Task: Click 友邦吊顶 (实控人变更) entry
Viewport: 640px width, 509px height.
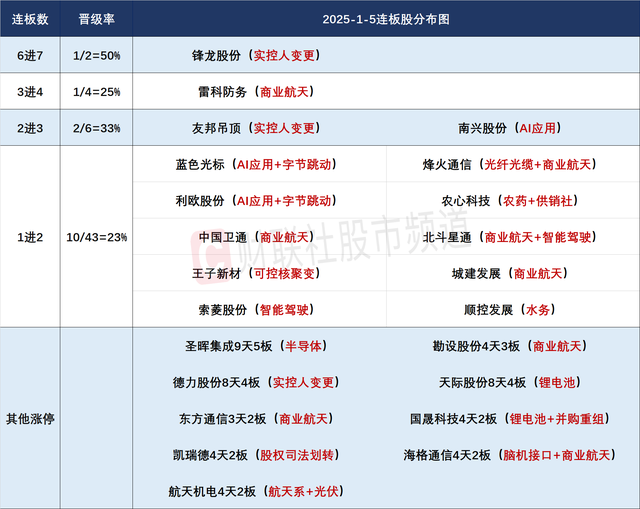Action: pyautogui.click(x=256, y=128)
